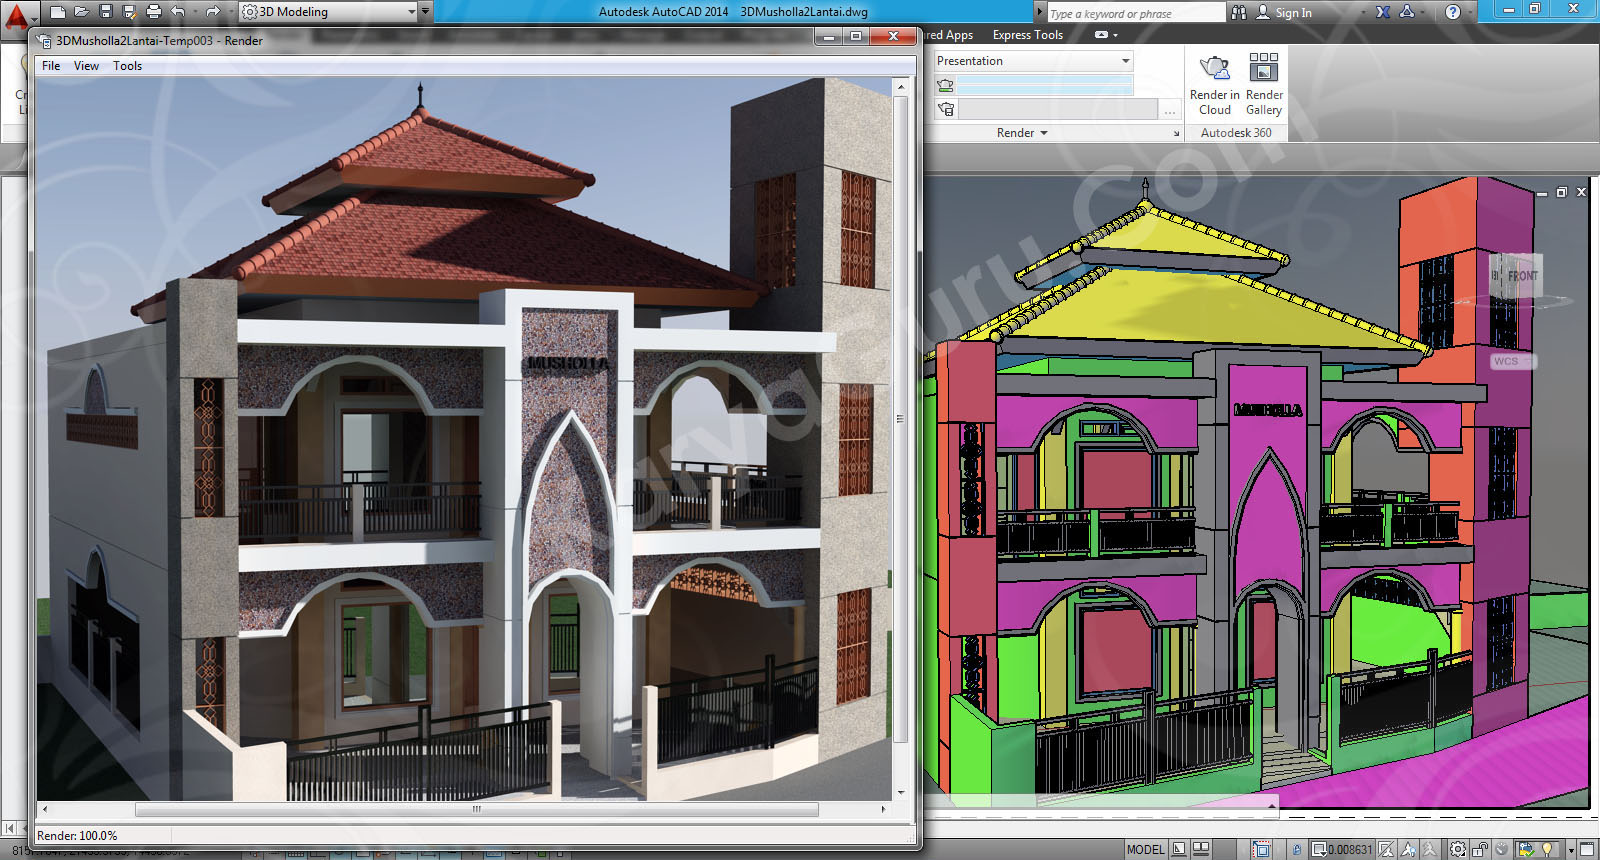Toggle the toolbar lock padlock in status bar

click(1481, 850)
